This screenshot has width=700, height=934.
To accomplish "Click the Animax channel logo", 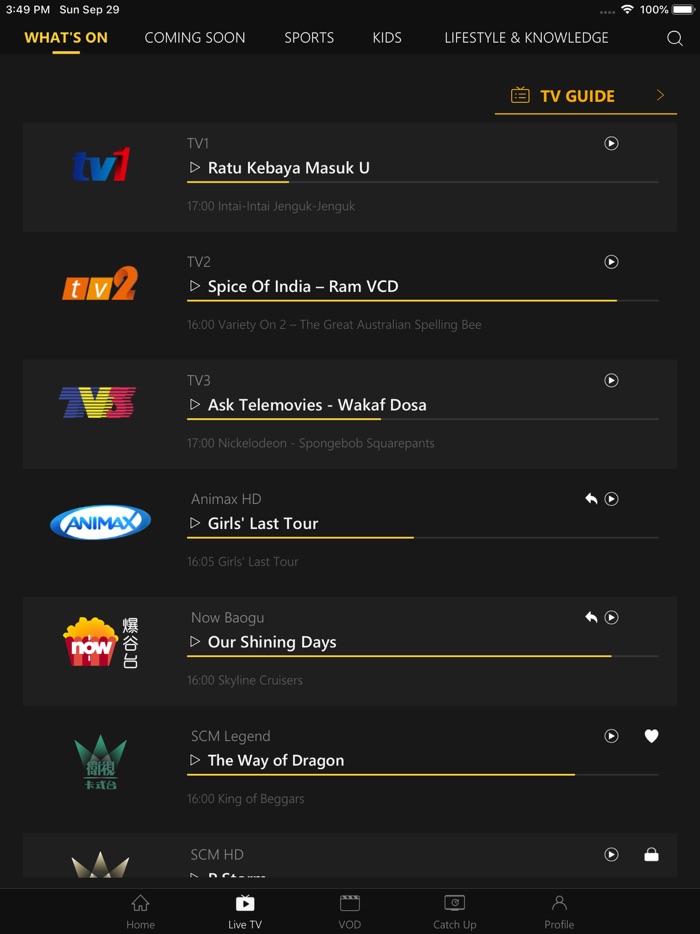I will pos(100,523).
